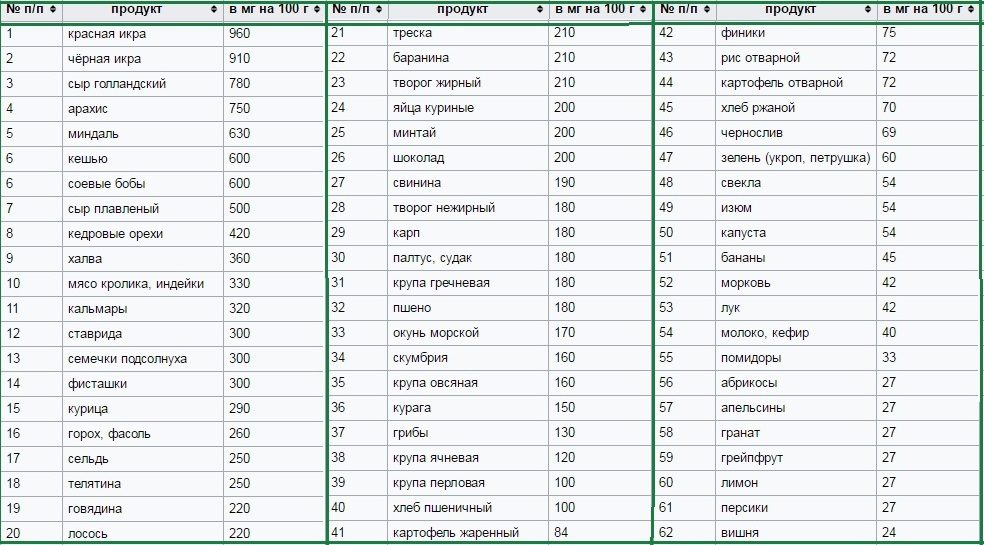Viewport: 984px width, 545px height.
Task: Click the кешью product cell
Action: tap(143, 158)
